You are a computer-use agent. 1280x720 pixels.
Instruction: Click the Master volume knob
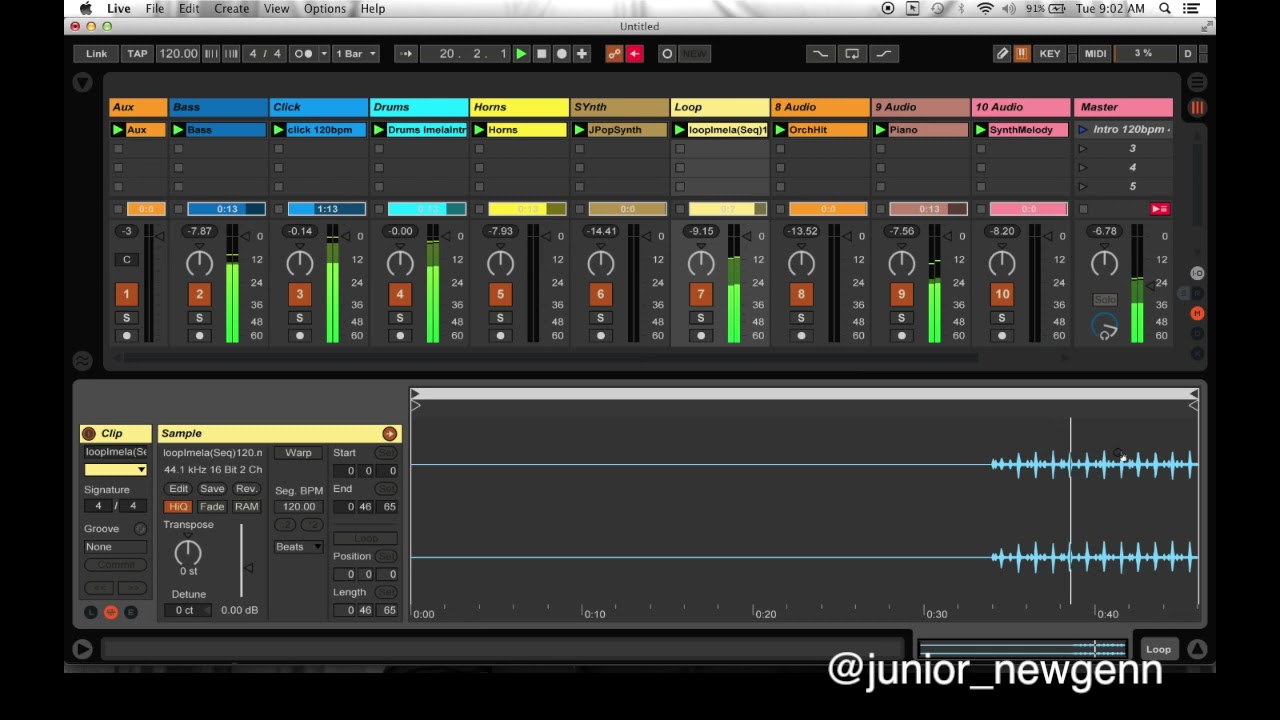pyautogui.click(x=1104, y=263)
